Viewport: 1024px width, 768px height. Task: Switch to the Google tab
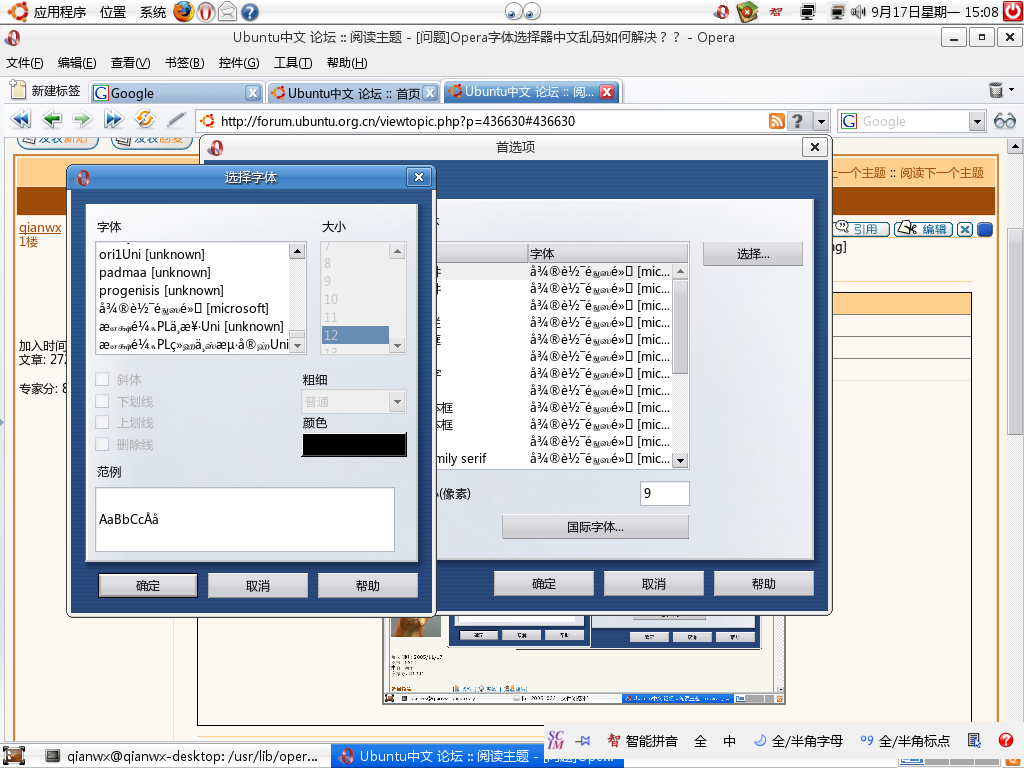(x=176, y=93)
